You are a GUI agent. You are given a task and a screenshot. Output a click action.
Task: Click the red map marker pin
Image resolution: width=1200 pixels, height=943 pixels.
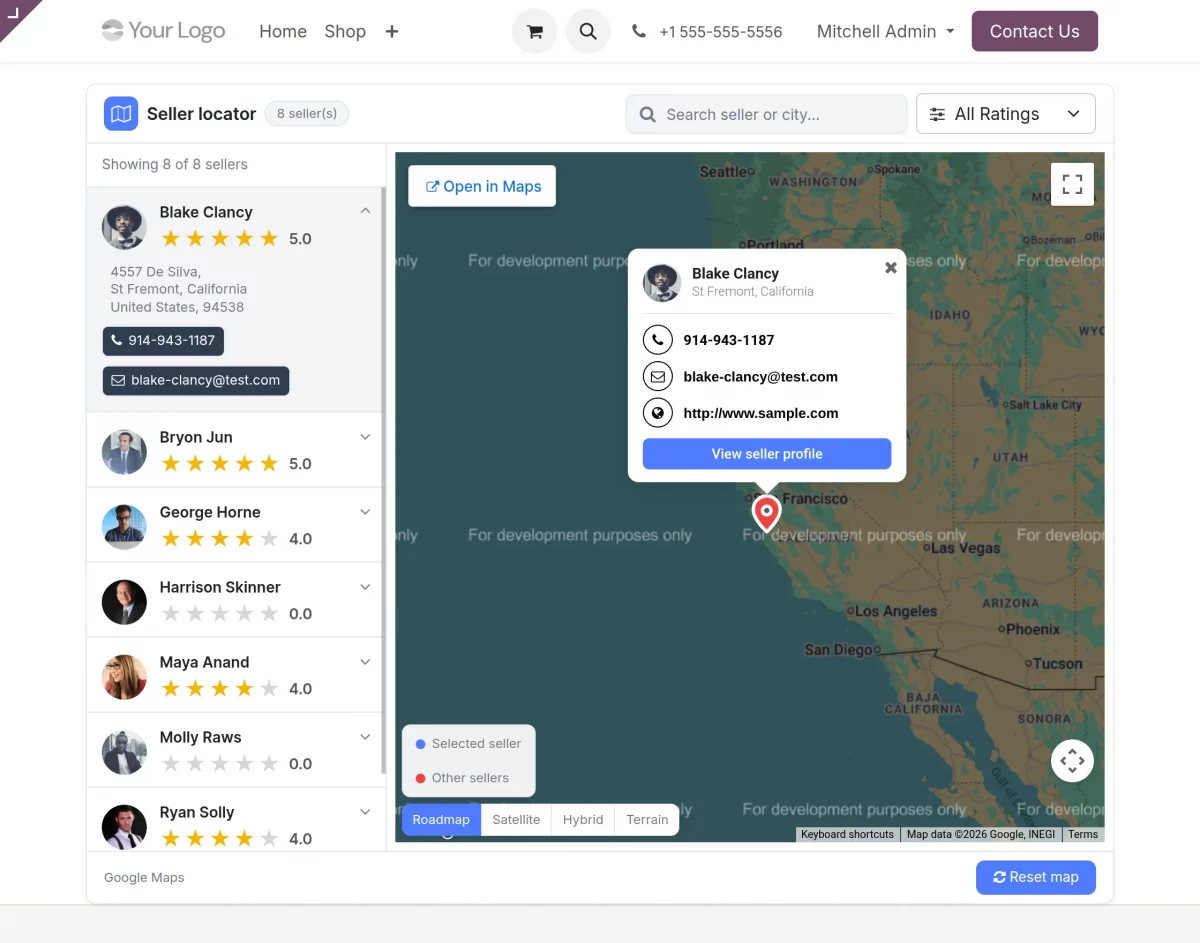click(x=766, y=512)
